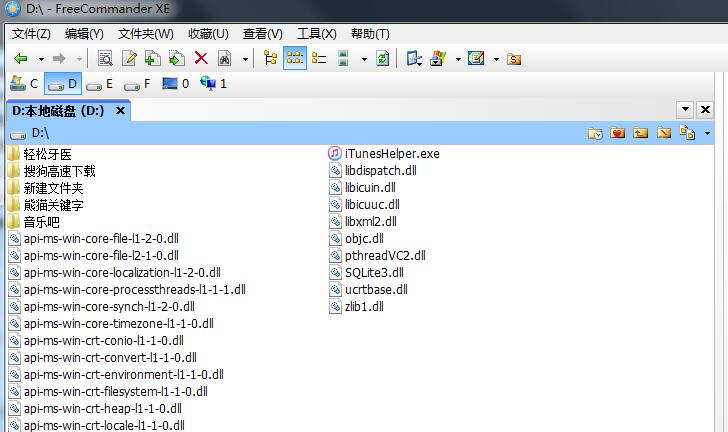Open the 帮助(T) menu
This screenshot has width=728, height=432.
point(370,34)
